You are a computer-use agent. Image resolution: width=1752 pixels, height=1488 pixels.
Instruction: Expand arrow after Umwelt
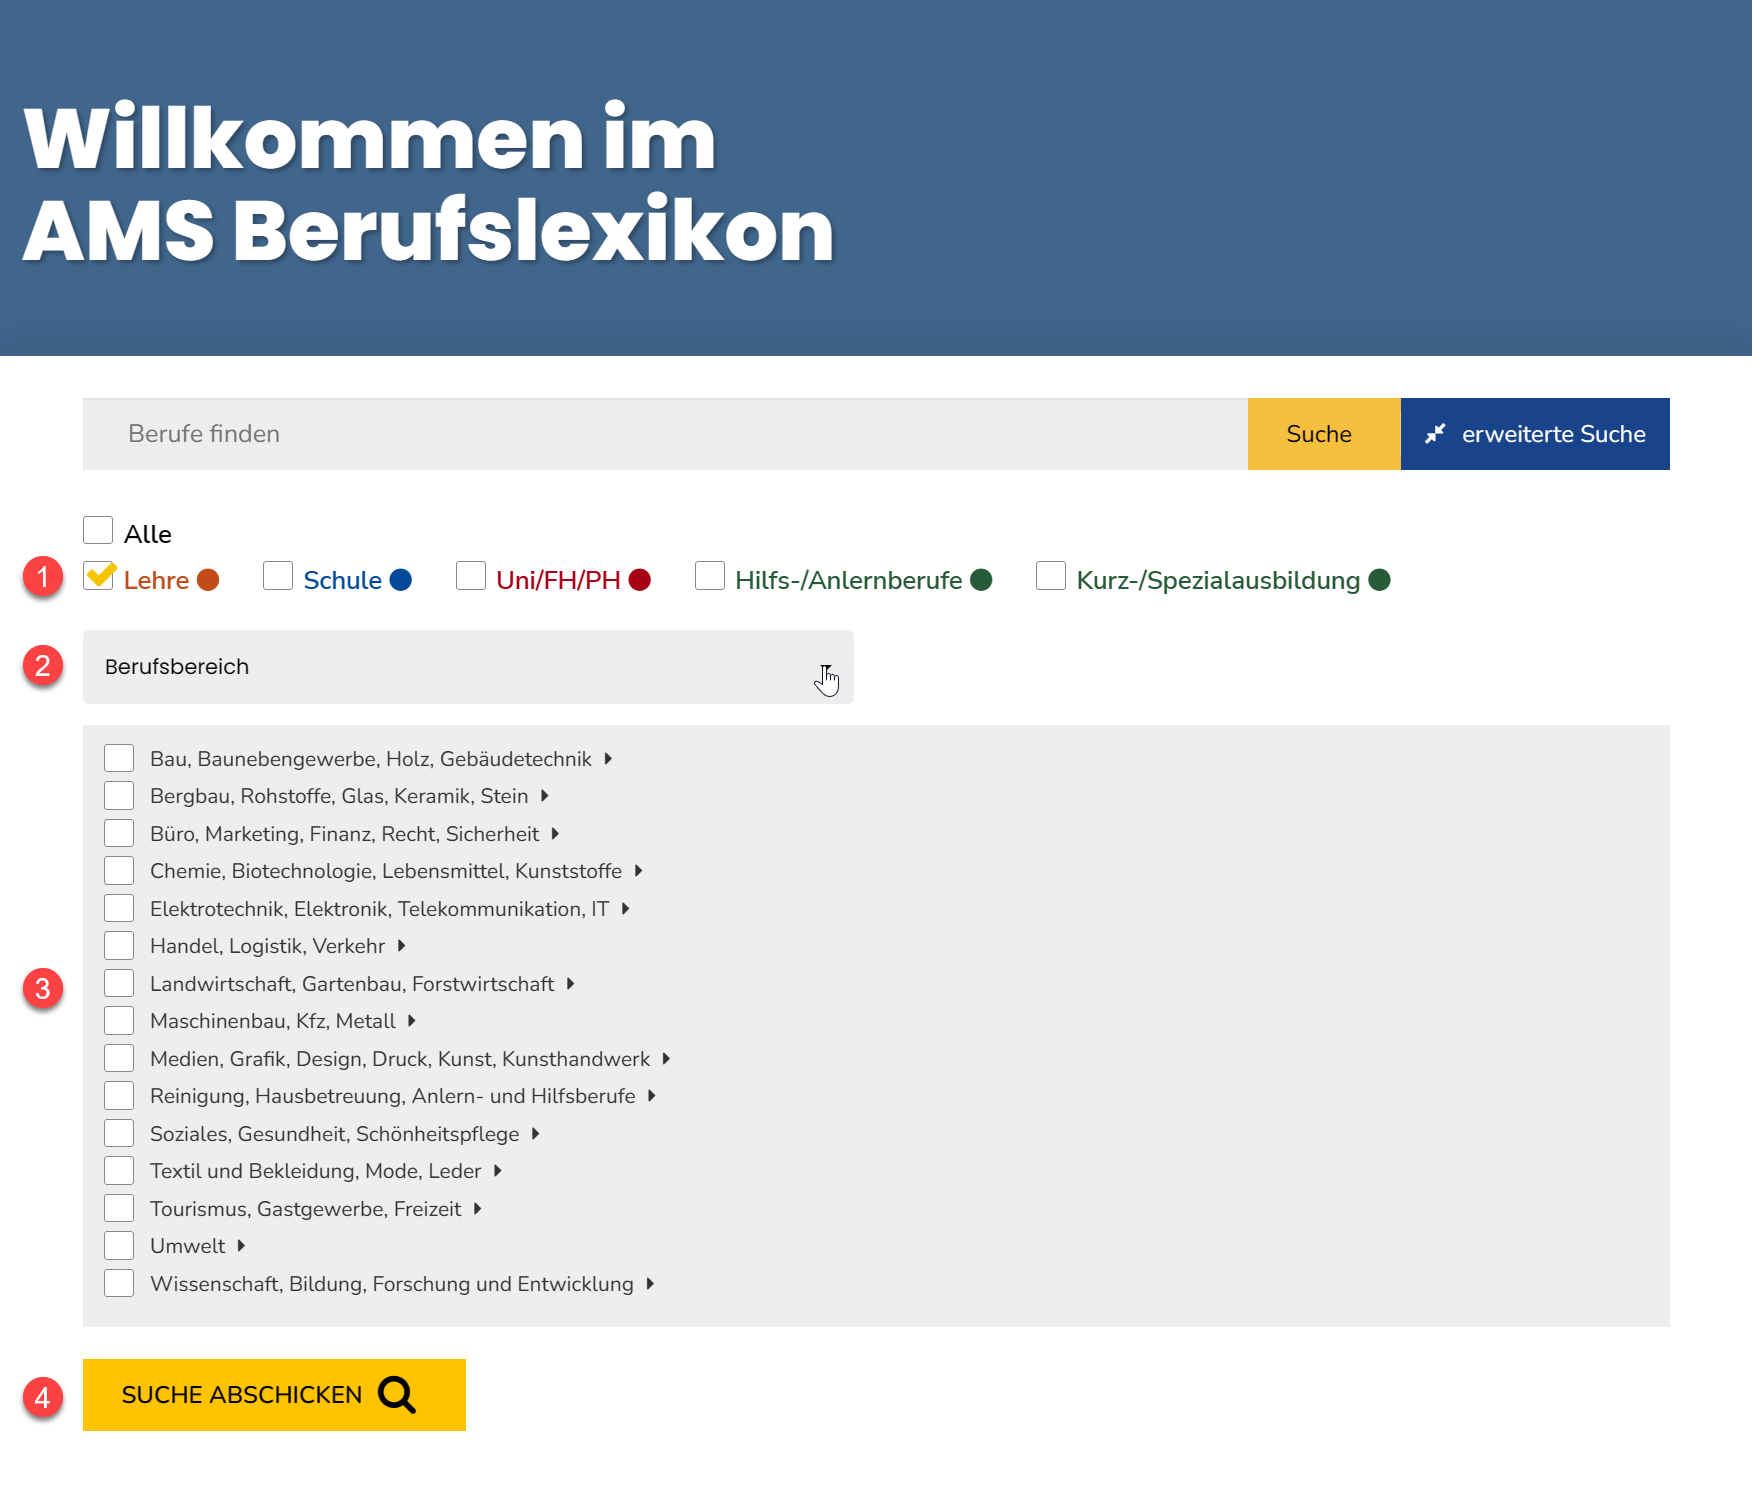pos(241,1246)
